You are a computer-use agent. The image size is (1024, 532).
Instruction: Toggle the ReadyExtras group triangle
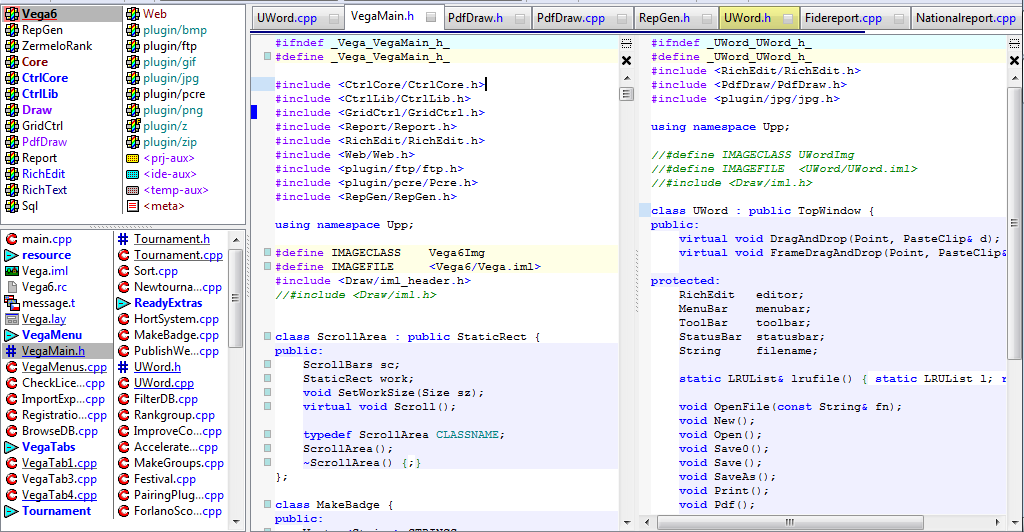click(x=123, y=303)
